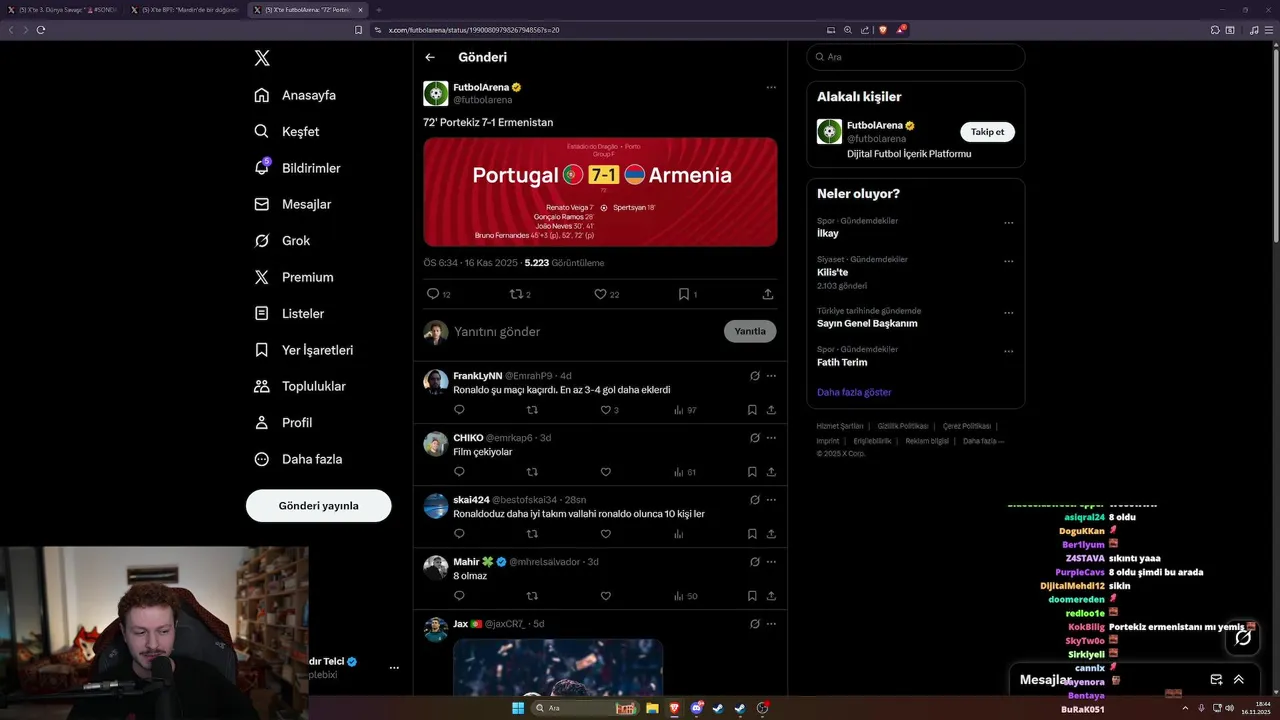Like Mahir's reply
Viewport: 1280px width, 720px height.
coord(605,596)
